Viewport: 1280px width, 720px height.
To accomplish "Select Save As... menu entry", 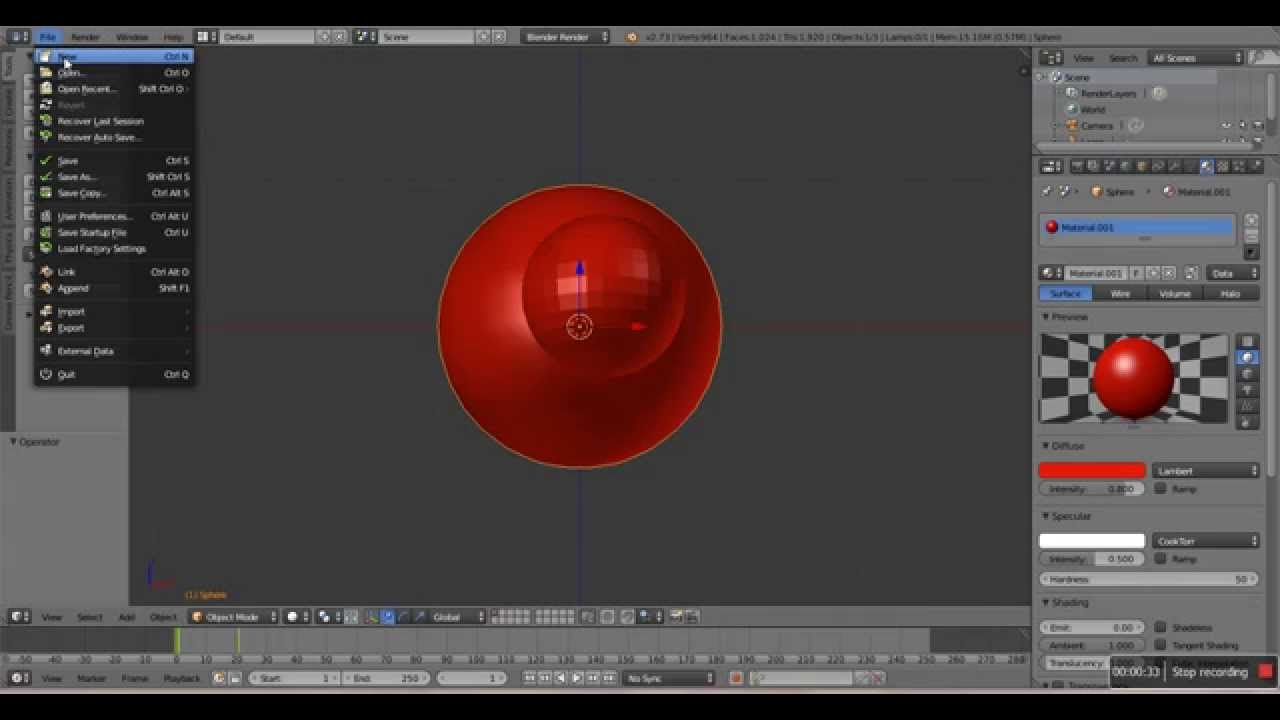I will click(x=114, y=177).
